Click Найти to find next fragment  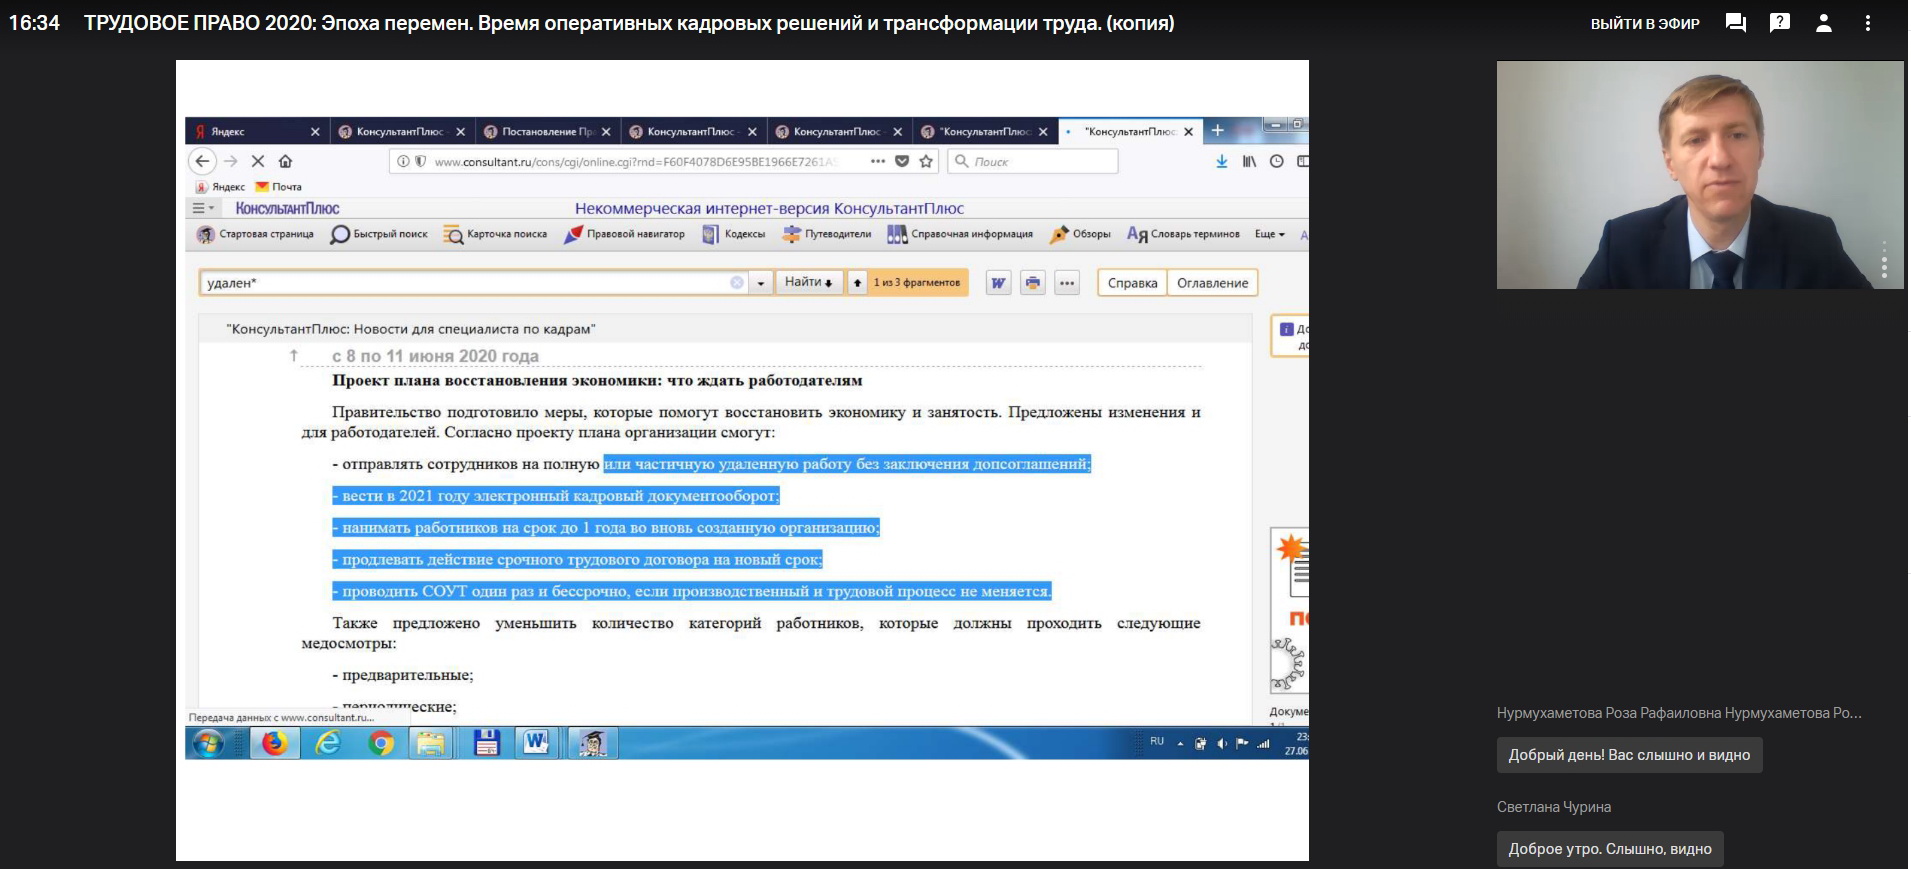[808, 283]
